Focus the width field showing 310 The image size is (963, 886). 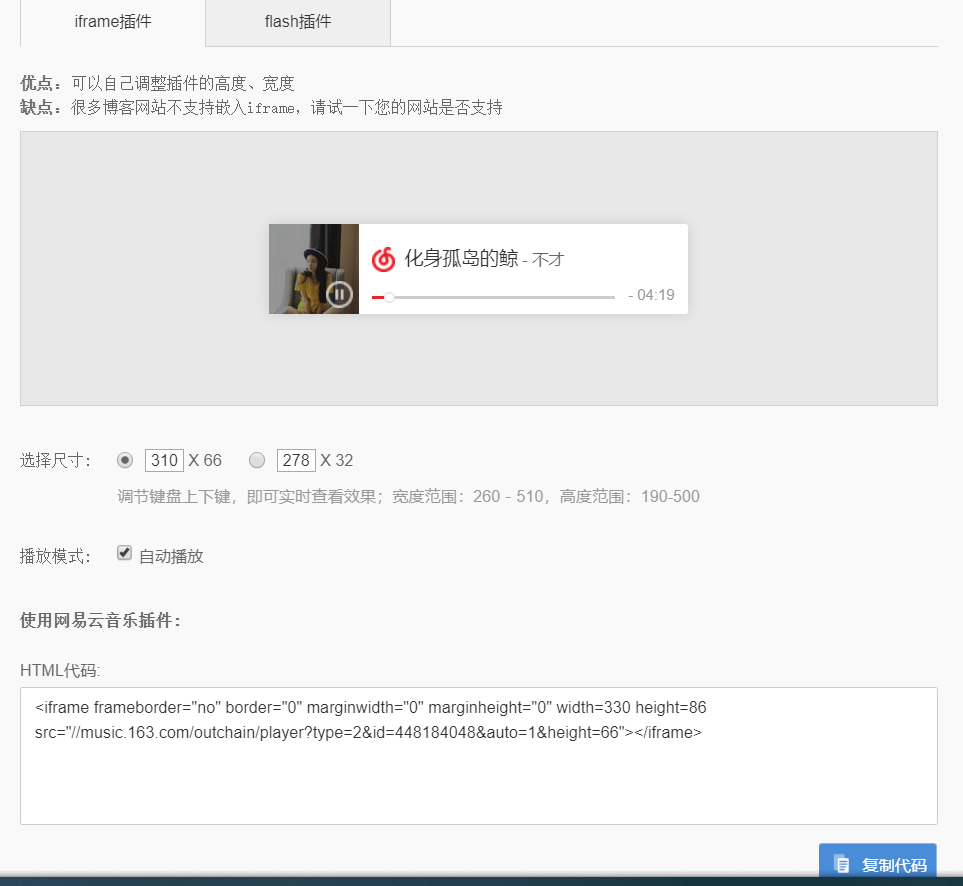tap(164, 460)
